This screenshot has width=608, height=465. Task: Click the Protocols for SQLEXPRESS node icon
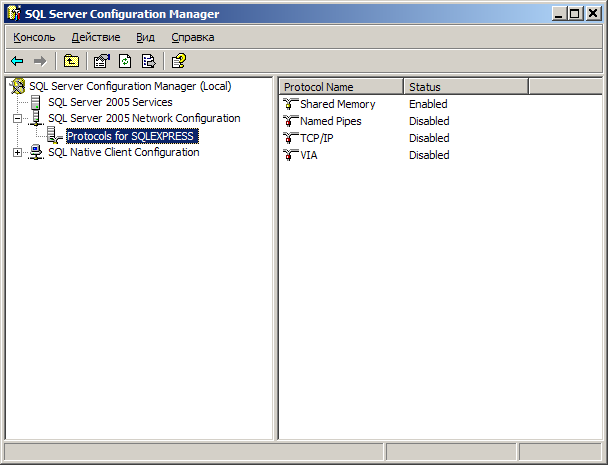55,135
